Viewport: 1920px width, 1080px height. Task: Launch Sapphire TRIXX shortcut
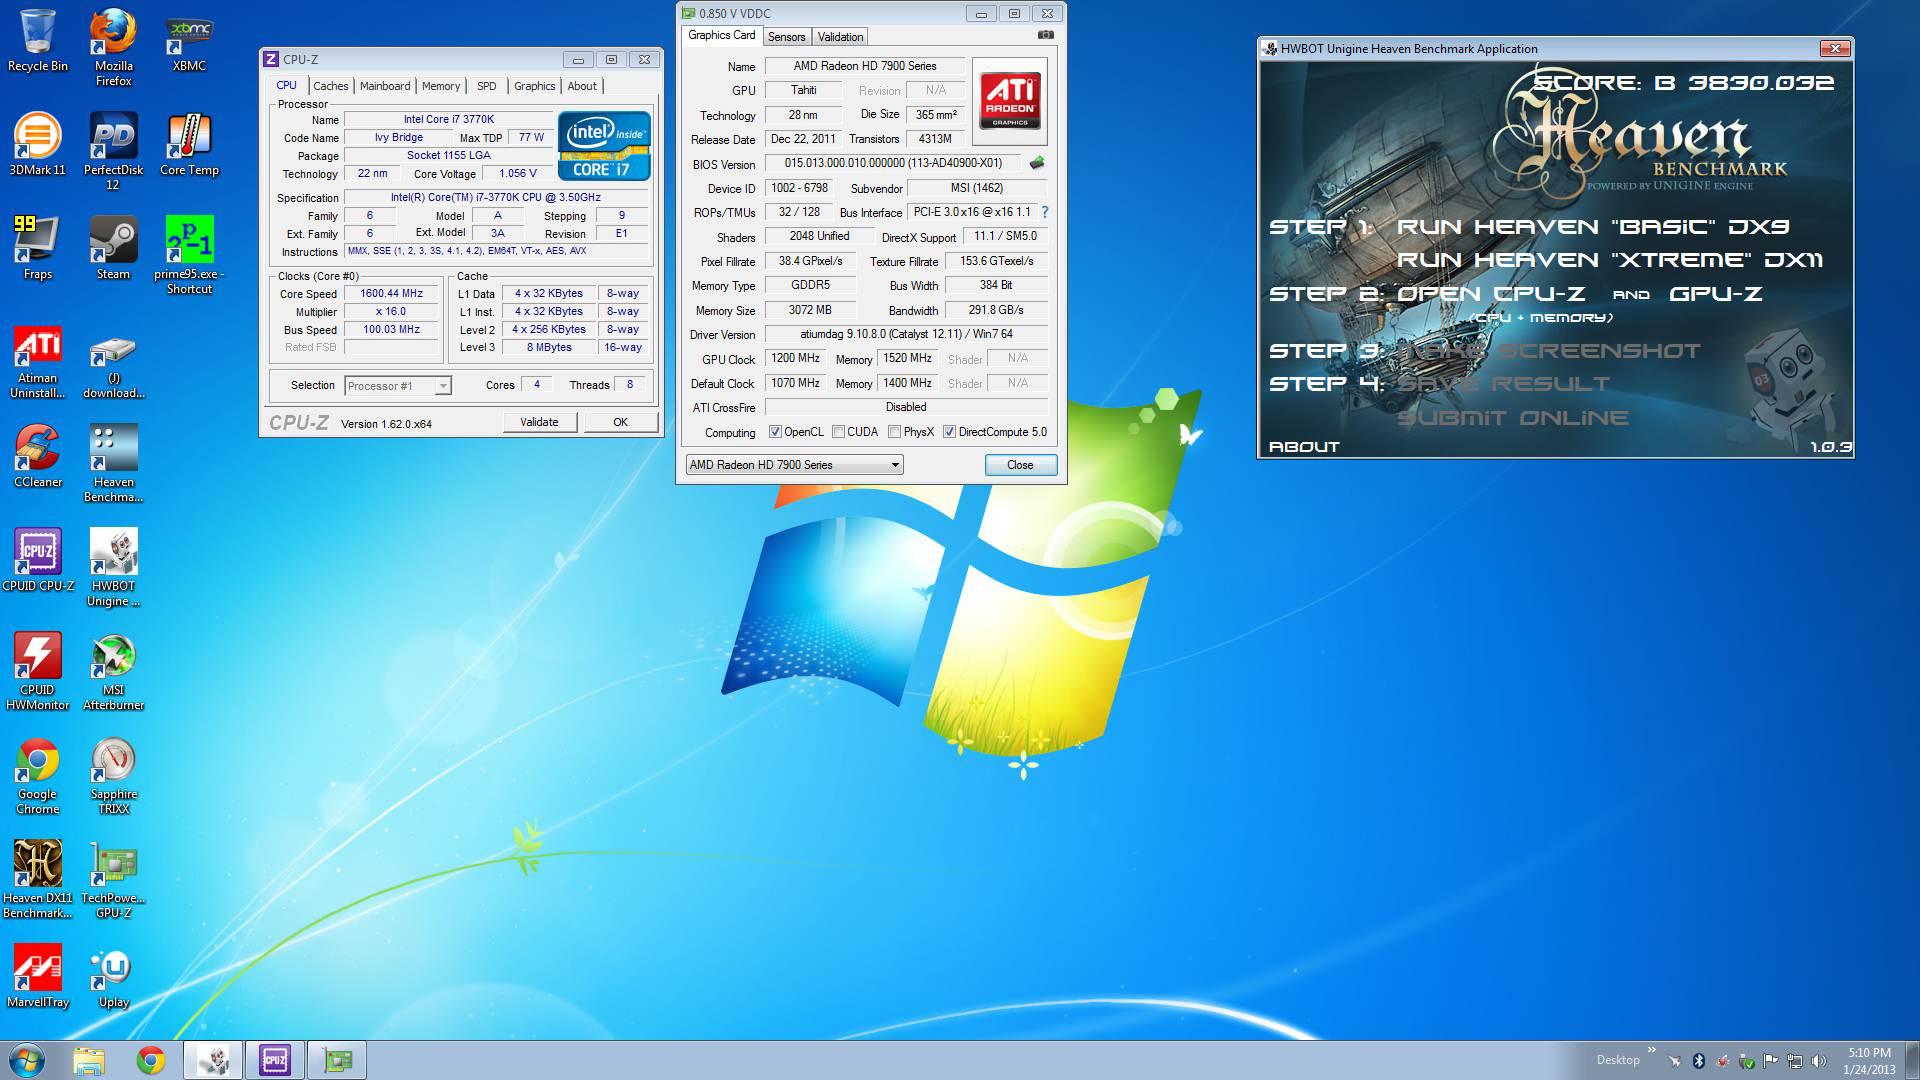[113, 776]
